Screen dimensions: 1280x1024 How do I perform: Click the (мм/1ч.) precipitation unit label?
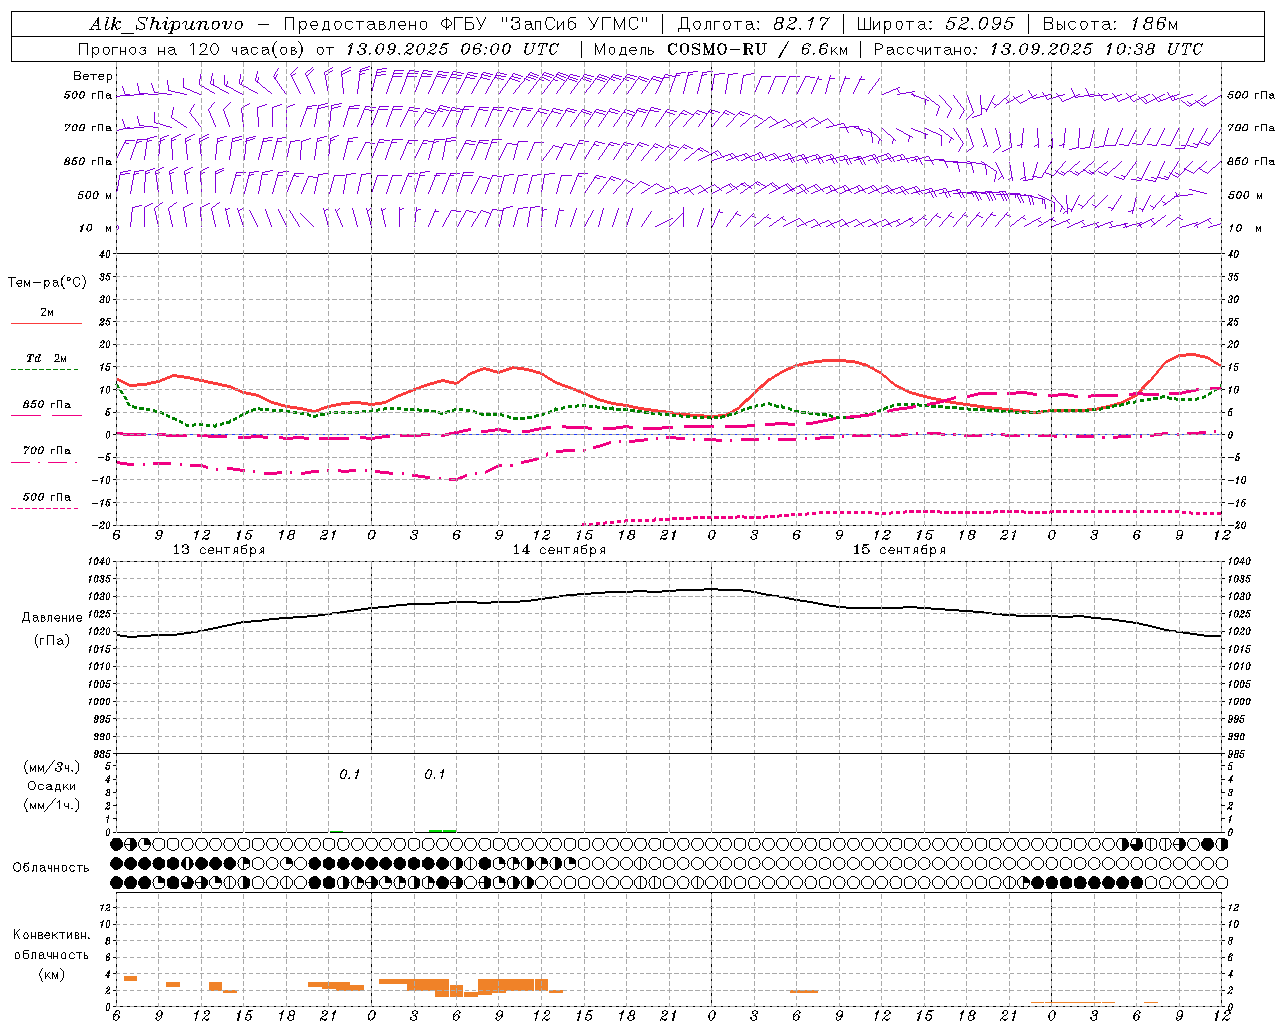tap(52, 805)
